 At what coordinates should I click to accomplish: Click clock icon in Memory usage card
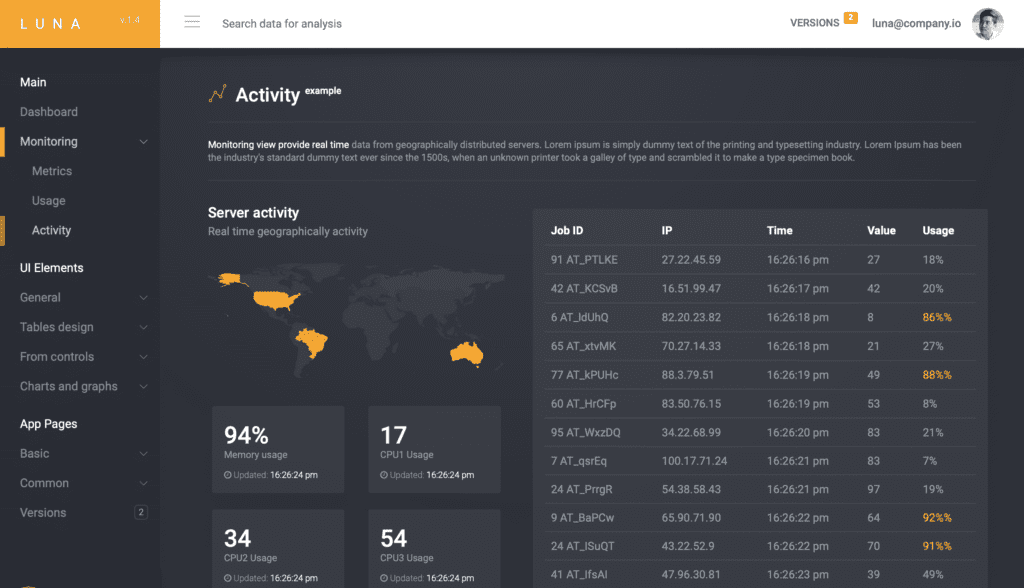(228, 475)
